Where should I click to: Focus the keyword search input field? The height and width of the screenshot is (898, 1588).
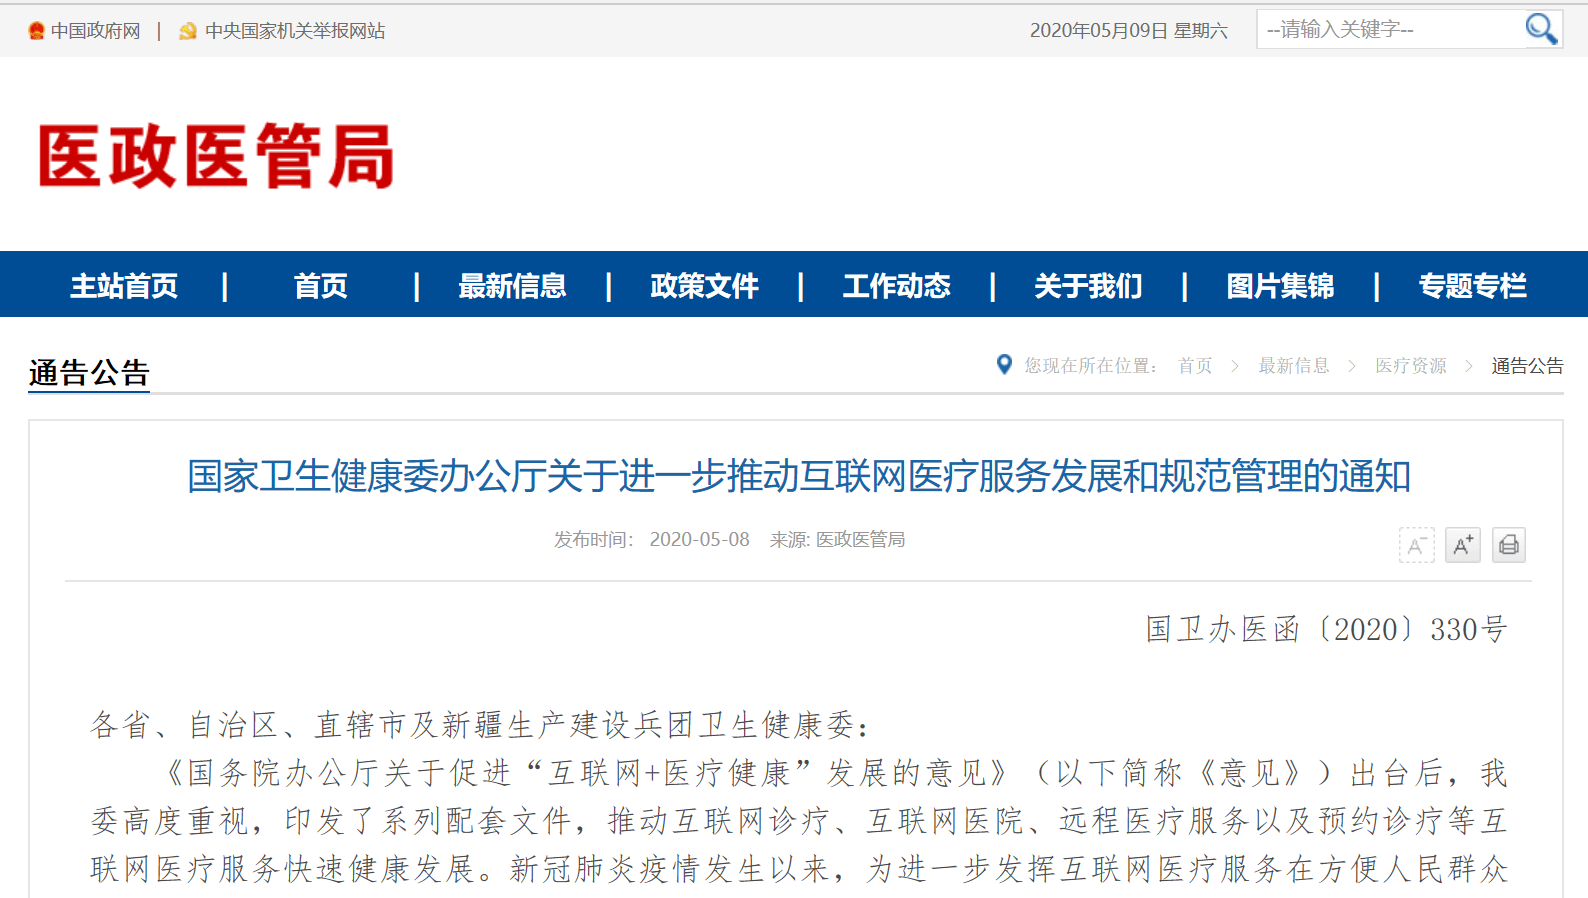point(1390,29)
